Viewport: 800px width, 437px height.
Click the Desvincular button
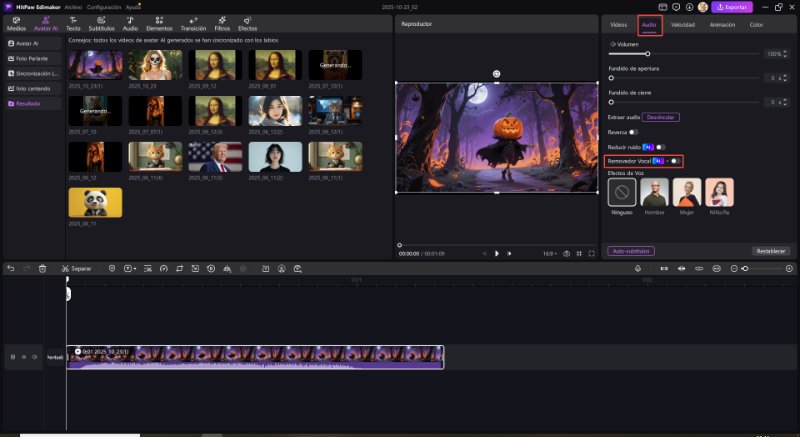[660, 117]
